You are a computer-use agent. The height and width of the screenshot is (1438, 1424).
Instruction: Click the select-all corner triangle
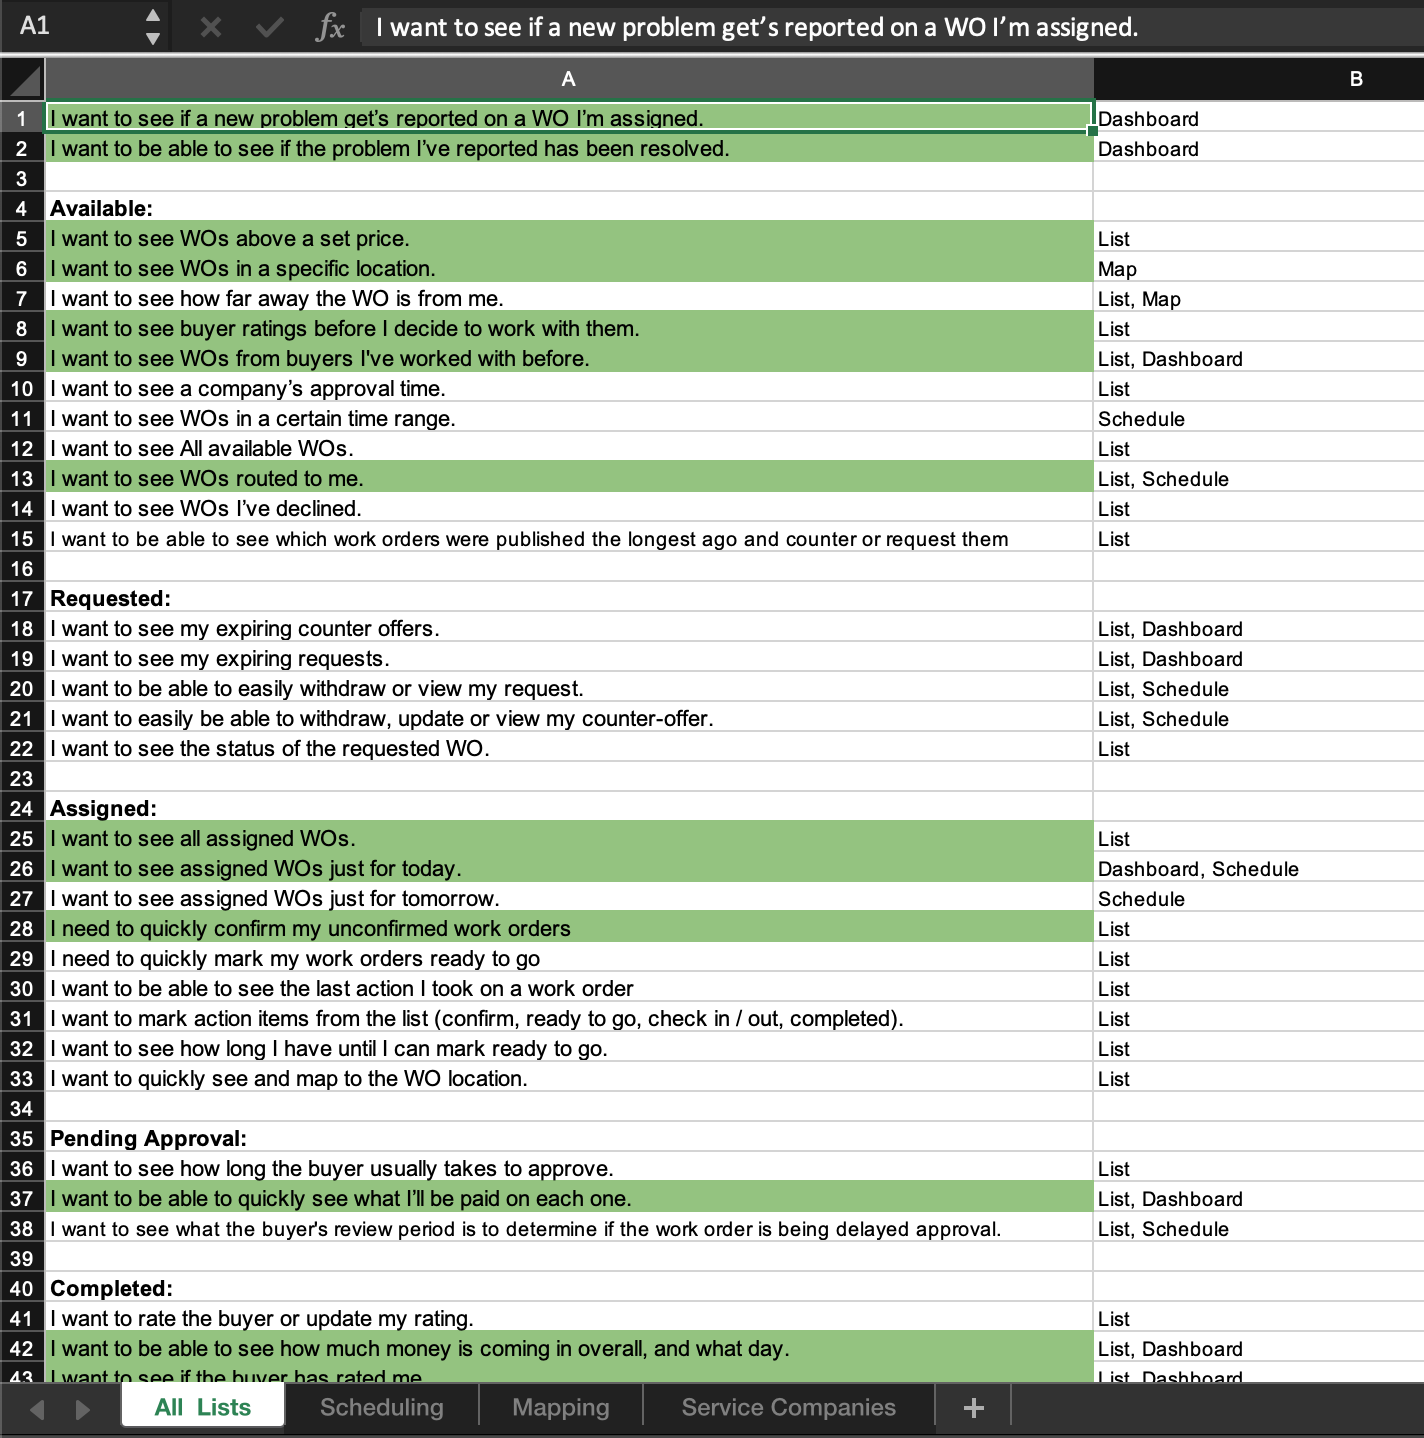click(x=23, y=79)
